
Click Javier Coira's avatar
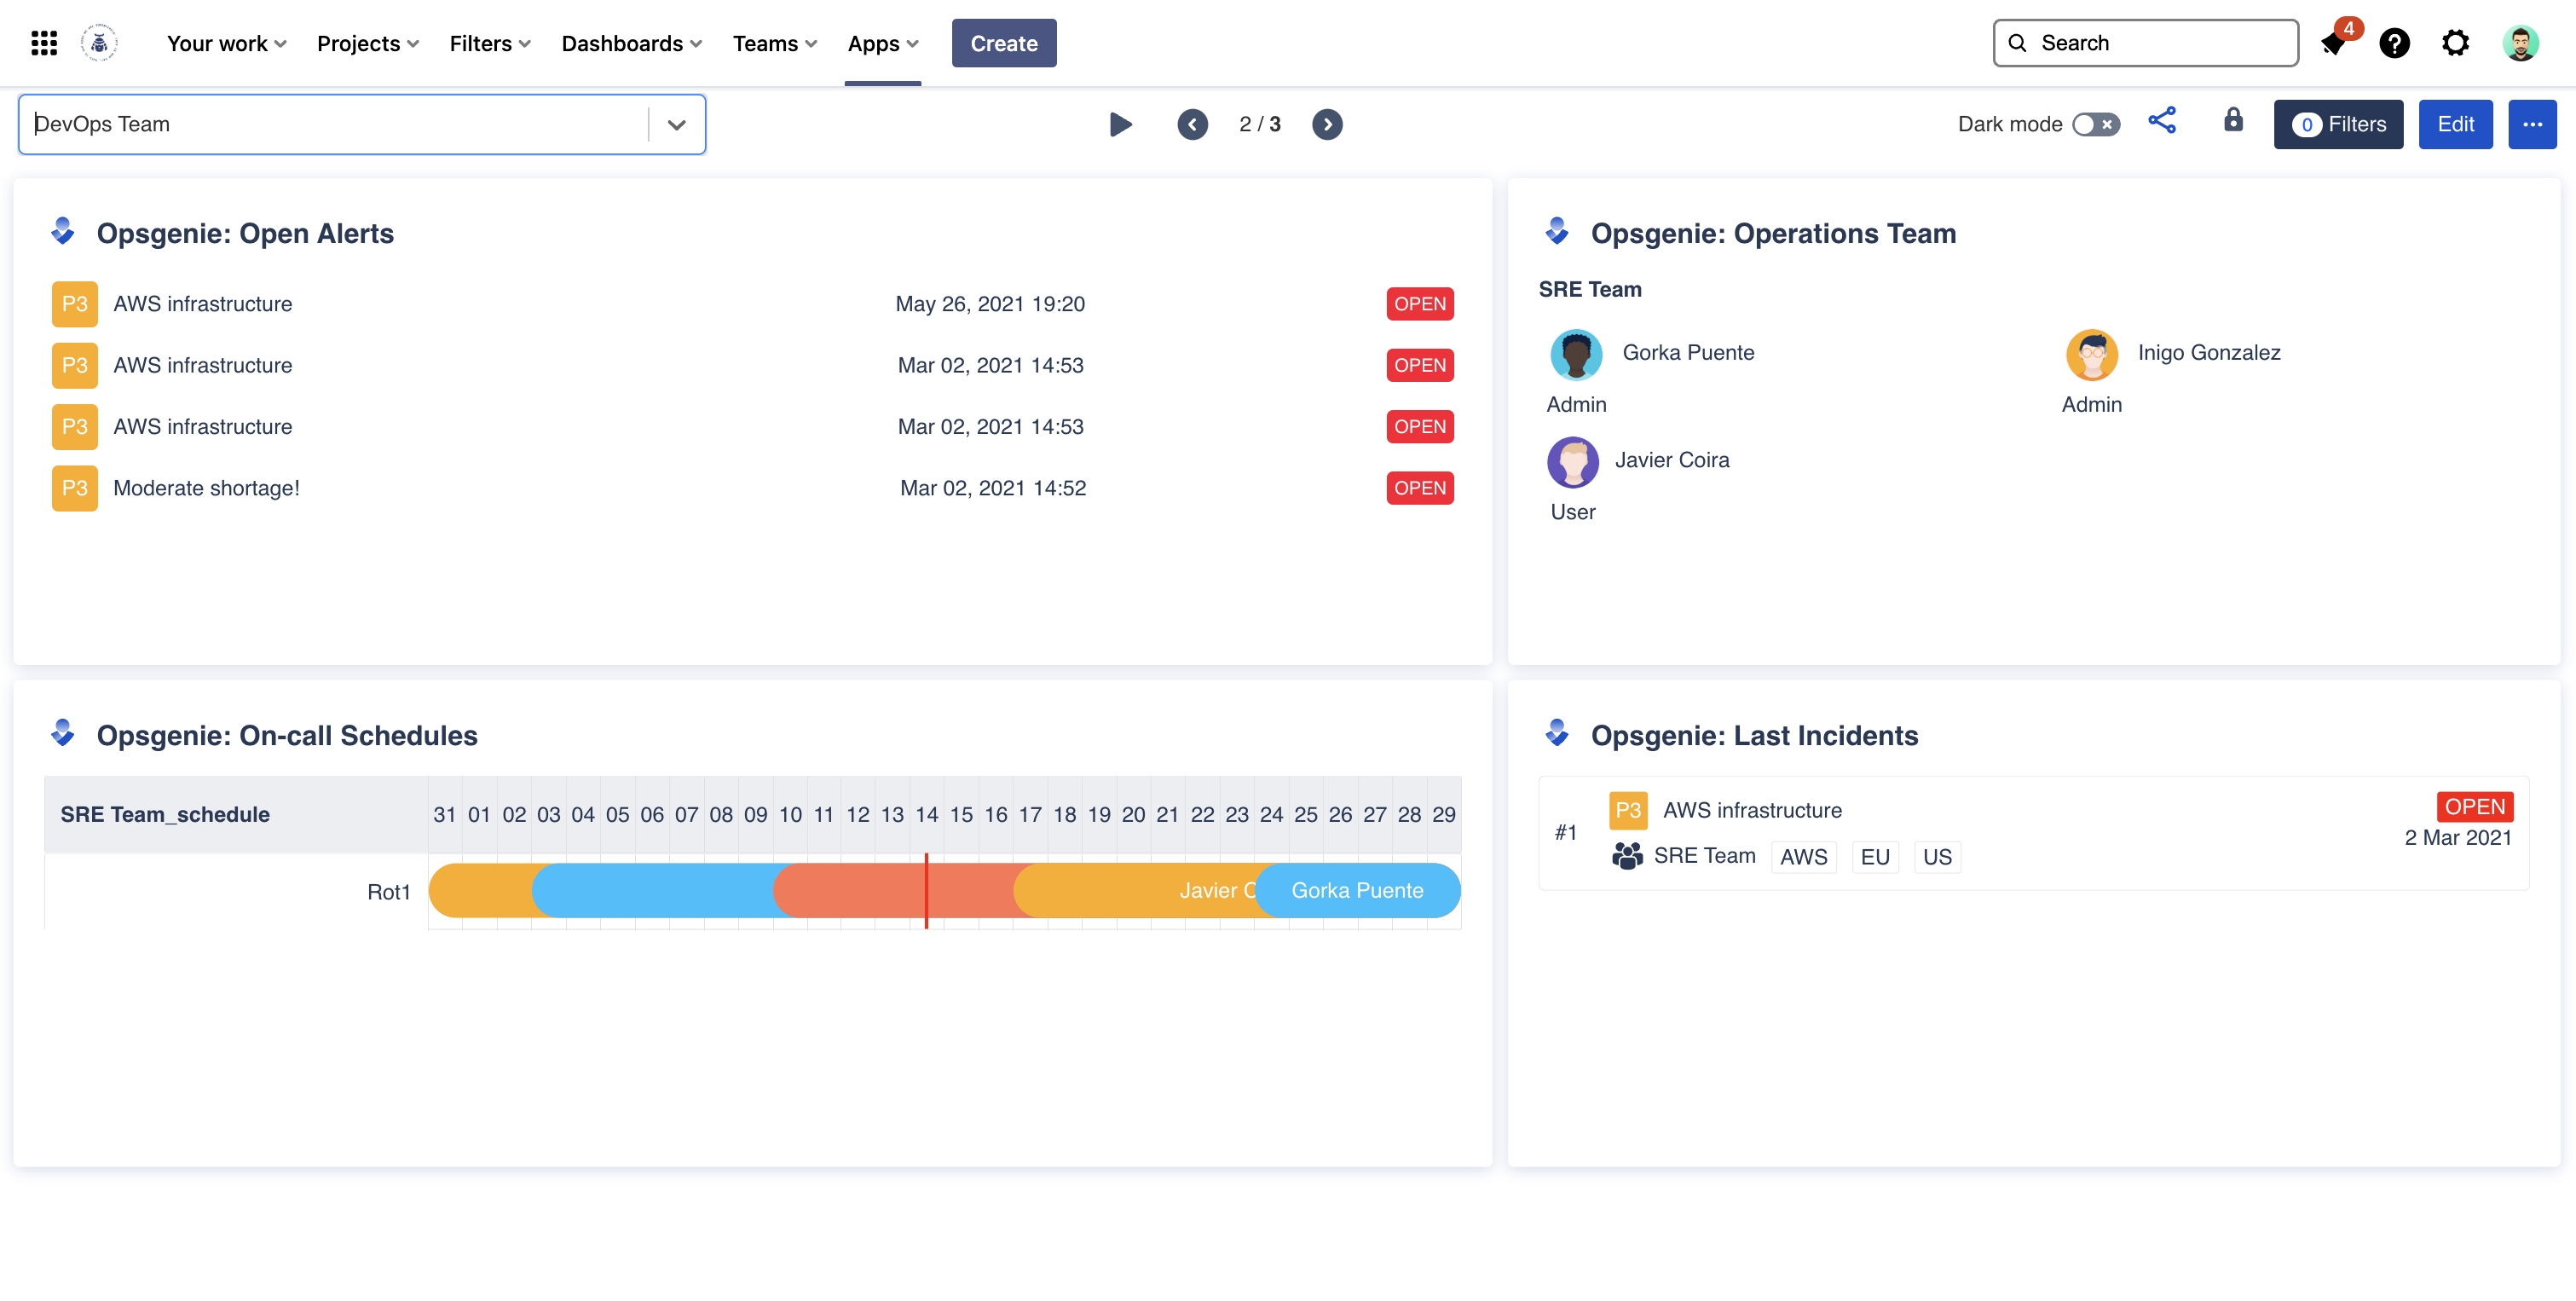1572,462
